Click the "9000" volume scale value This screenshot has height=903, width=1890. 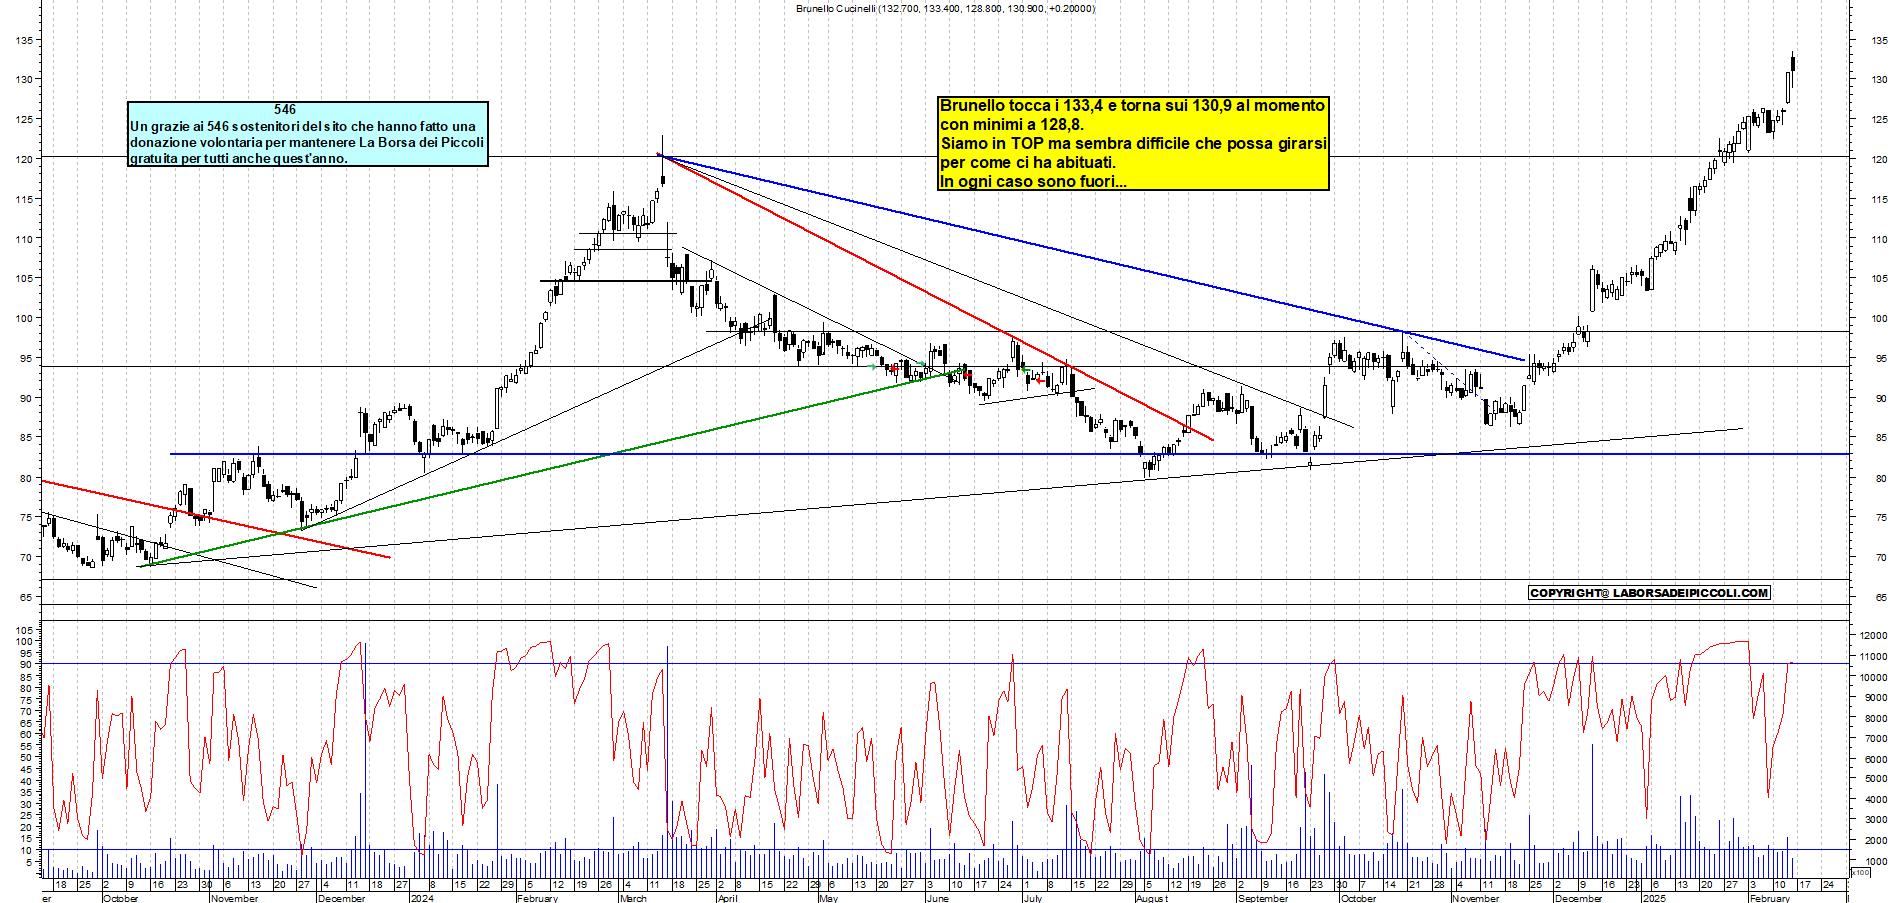pyautogui.click(x=1876, y=698)
